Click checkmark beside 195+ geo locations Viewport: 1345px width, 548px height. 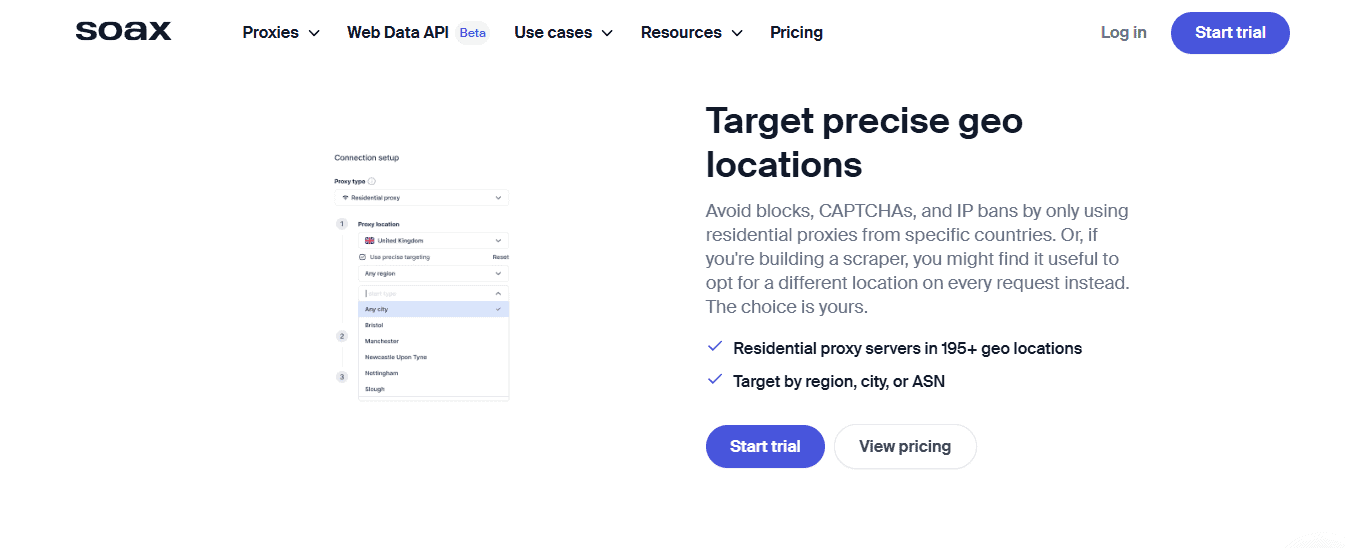pos(715,347)
